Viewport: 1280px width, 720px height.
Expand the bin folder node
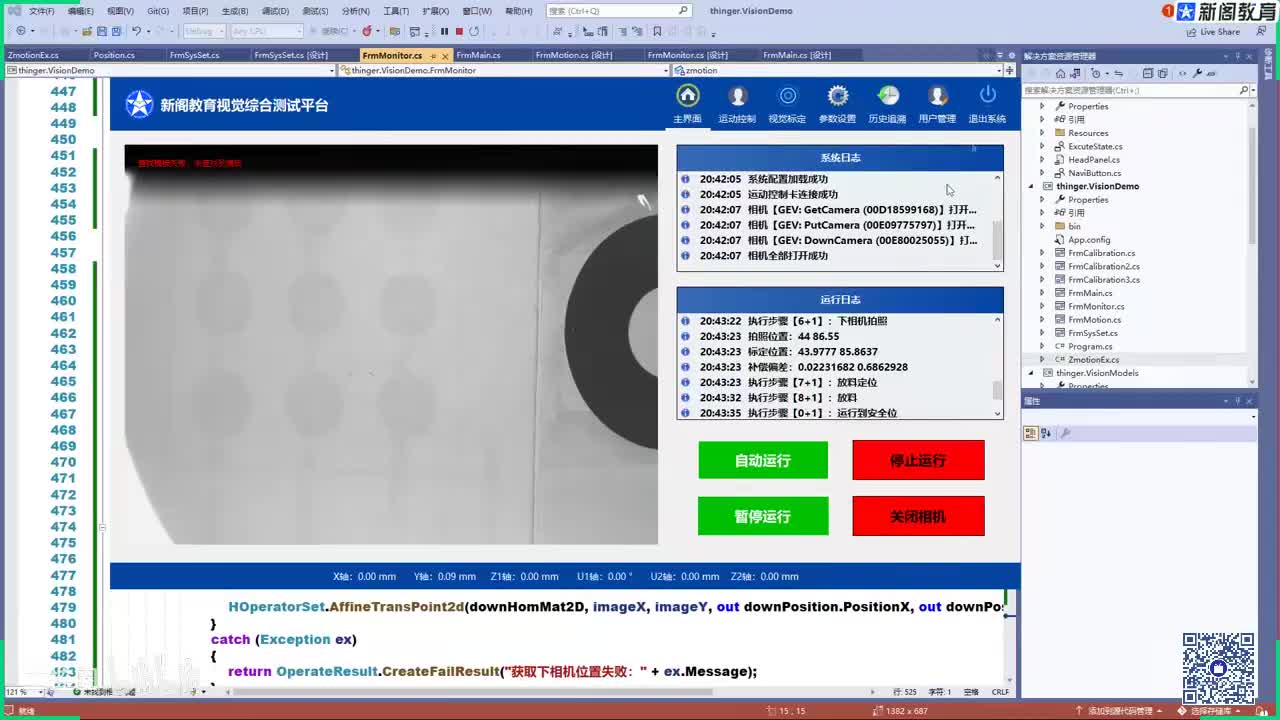pyautogui.click(x=1043, y=226)
